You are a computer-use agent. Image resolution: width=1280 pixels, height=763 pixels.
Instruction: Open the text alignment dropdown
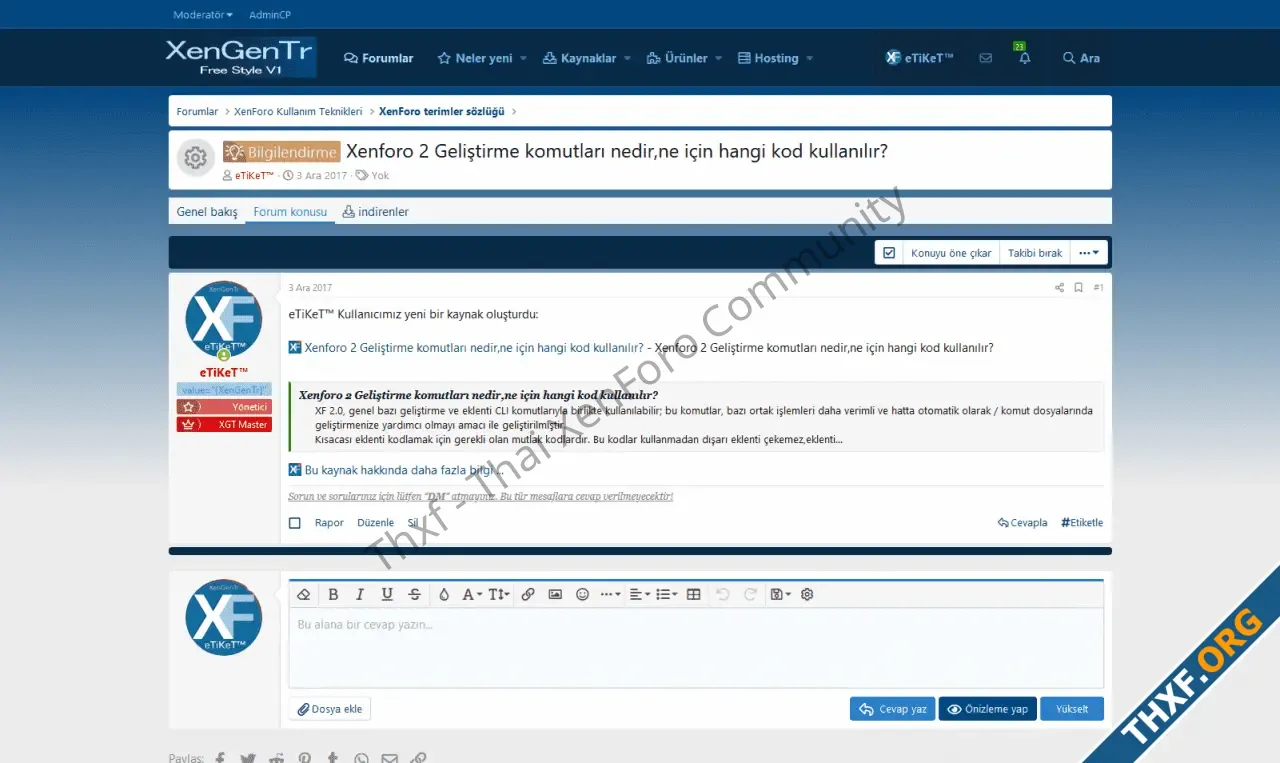coord(639,594)
